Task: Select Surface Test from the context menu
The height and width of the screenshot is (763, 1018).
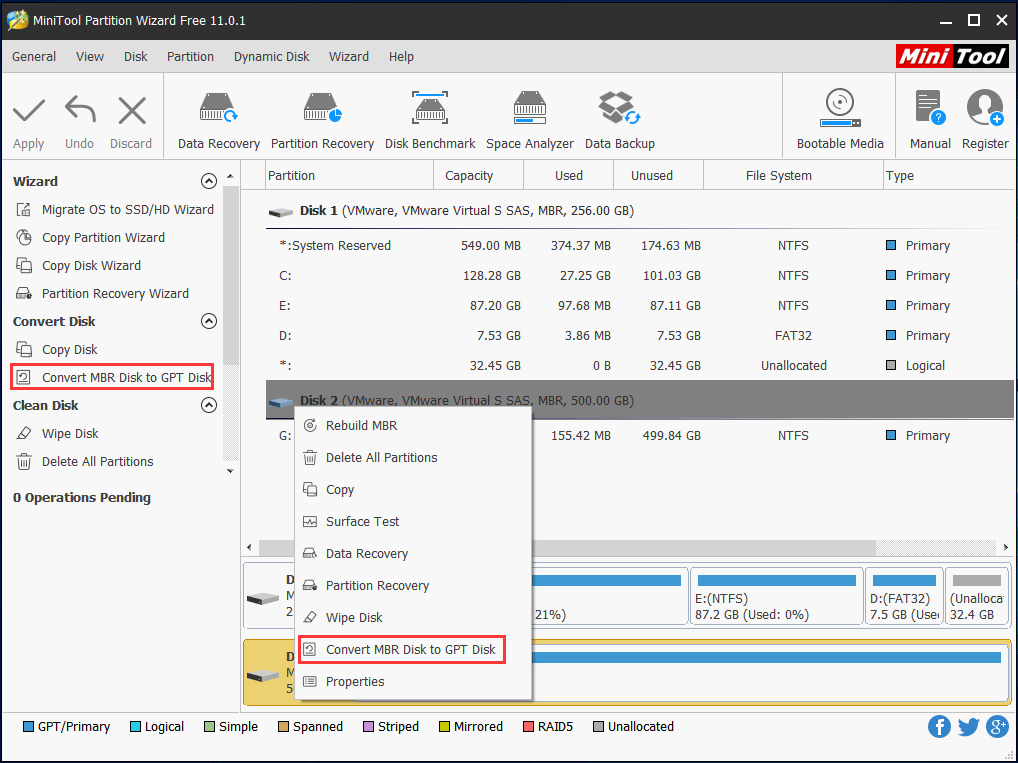Action: [x=365, y=521]
